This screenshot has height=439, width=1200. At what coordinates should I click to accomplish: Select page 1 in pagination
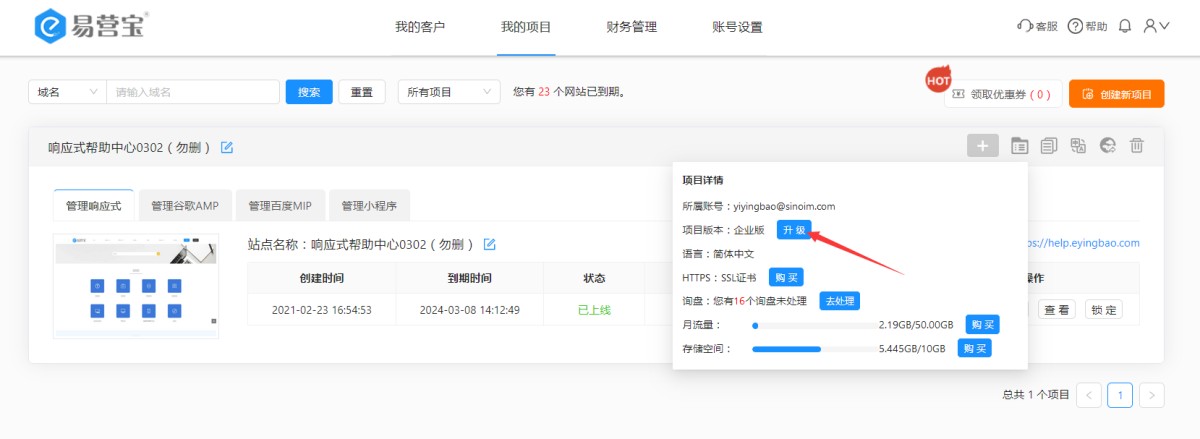pos(1121,395)
